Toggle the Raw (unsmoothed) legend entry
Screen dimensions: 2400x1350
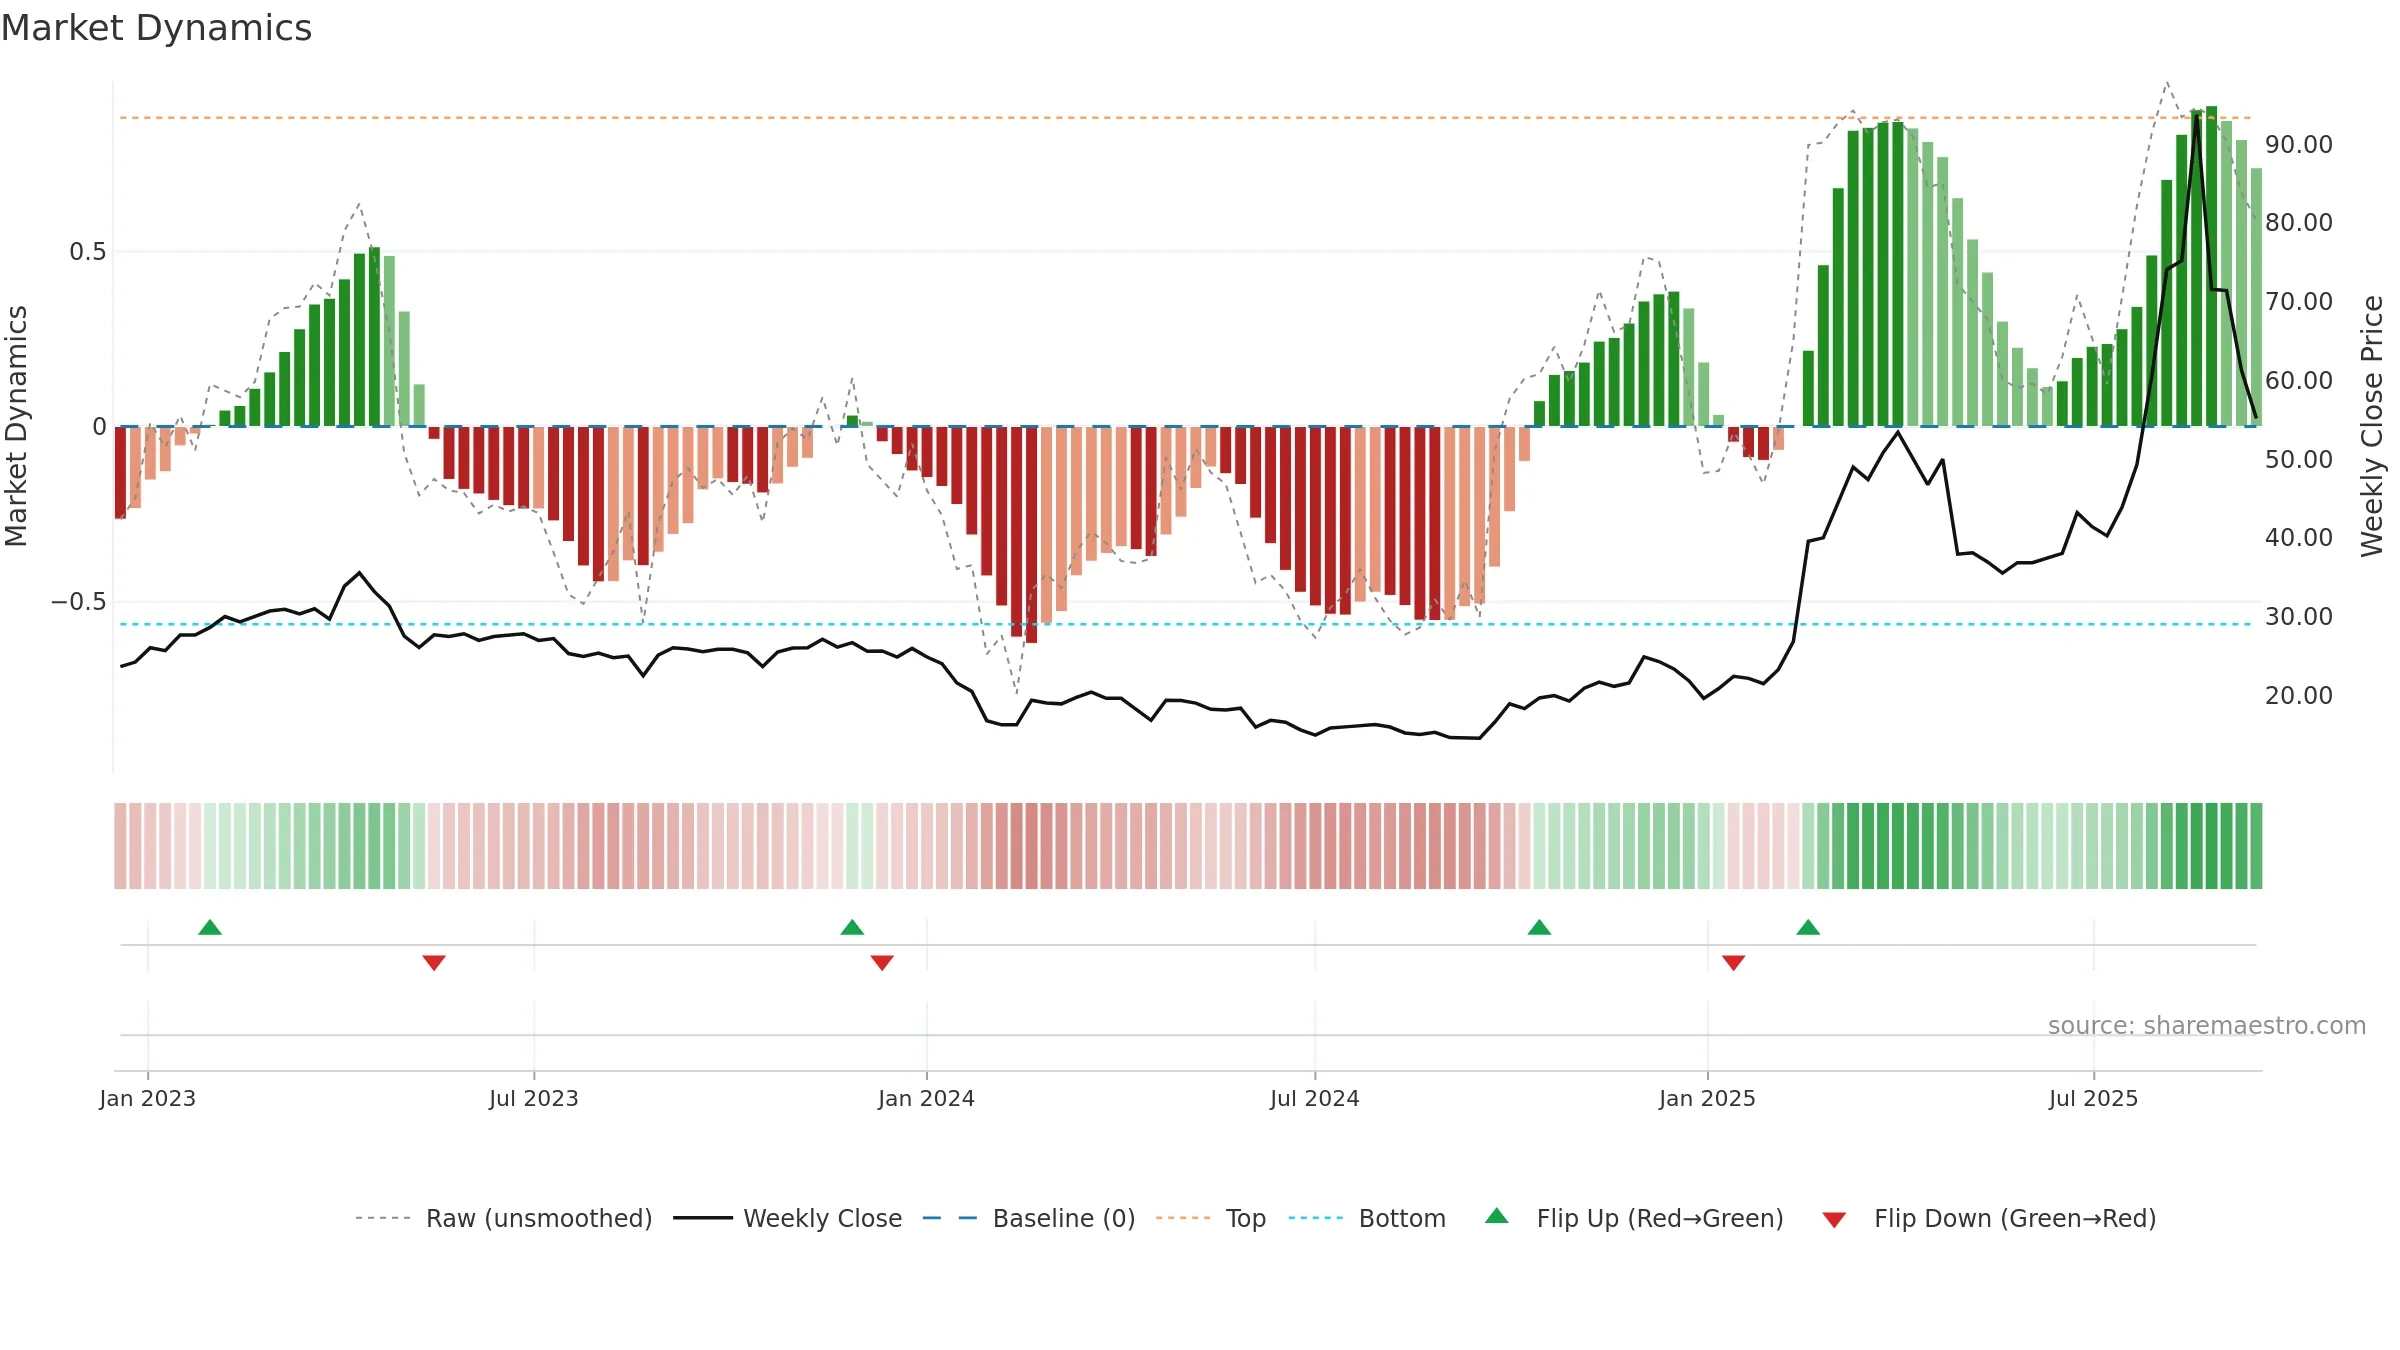(x=503, y=1218)
